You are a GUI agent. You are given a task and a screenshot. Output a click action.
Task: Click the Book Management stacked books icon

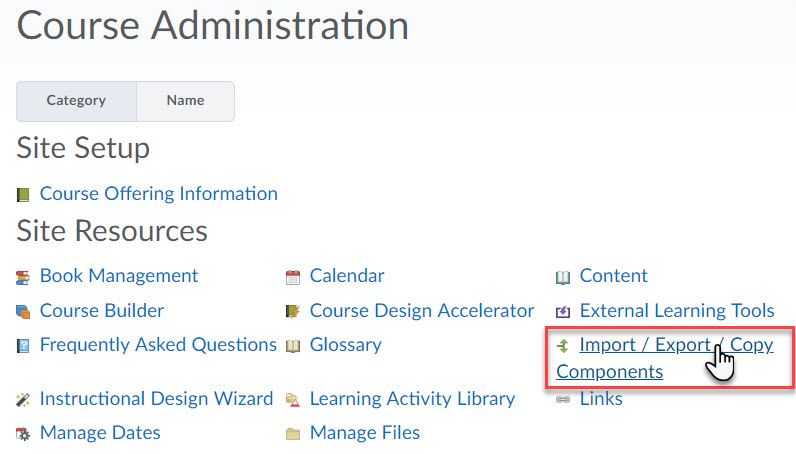23,277
